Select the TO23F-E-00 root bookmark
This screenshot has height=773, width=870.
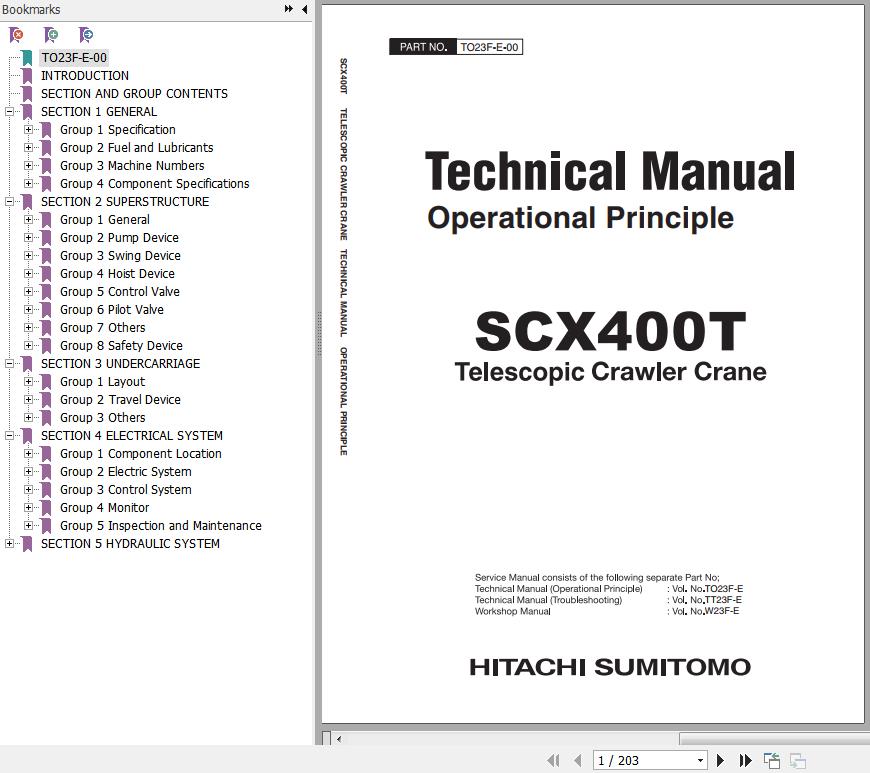click(x=73, y=58)
